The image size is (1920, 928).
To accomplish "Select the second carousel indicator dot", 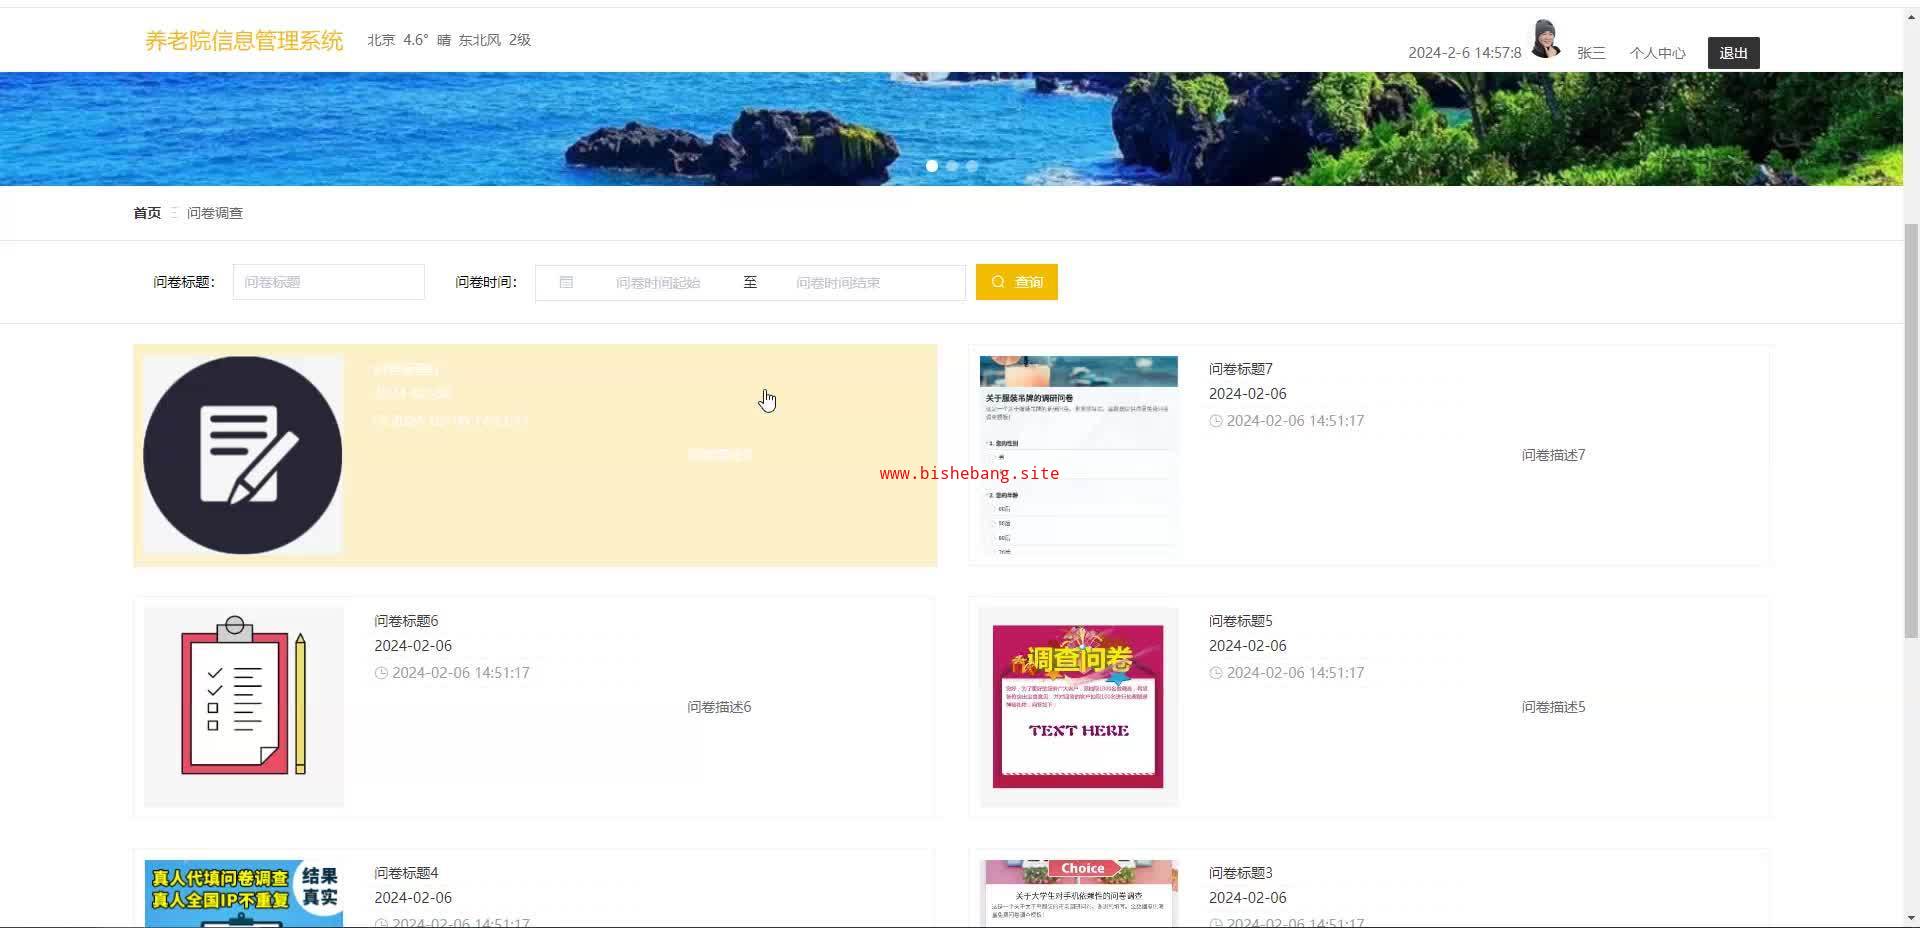I will tap(952, 166).
